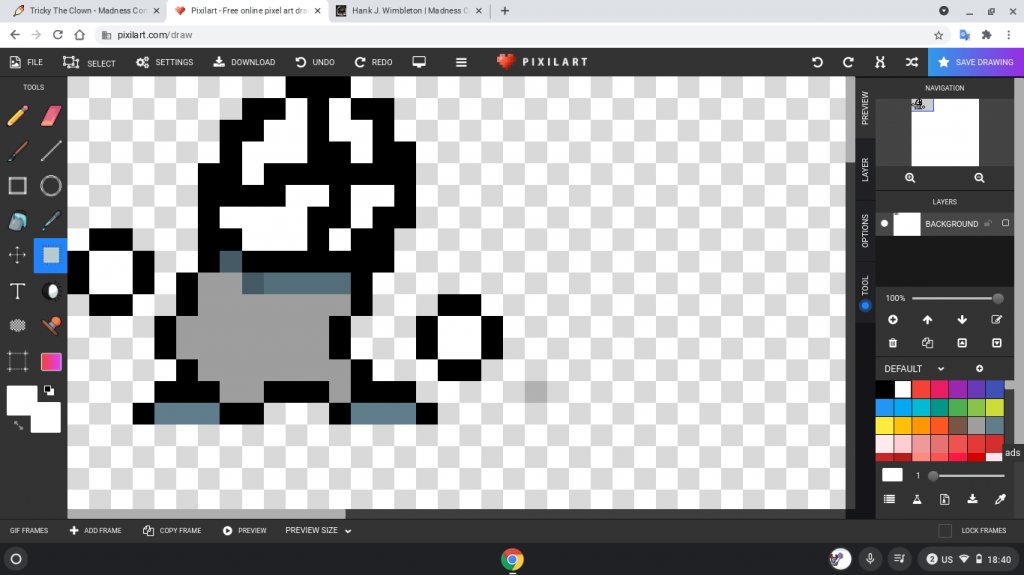Duplicate layer with copy icon
The width and height of the screenshot is (1024, 575).
927,343
